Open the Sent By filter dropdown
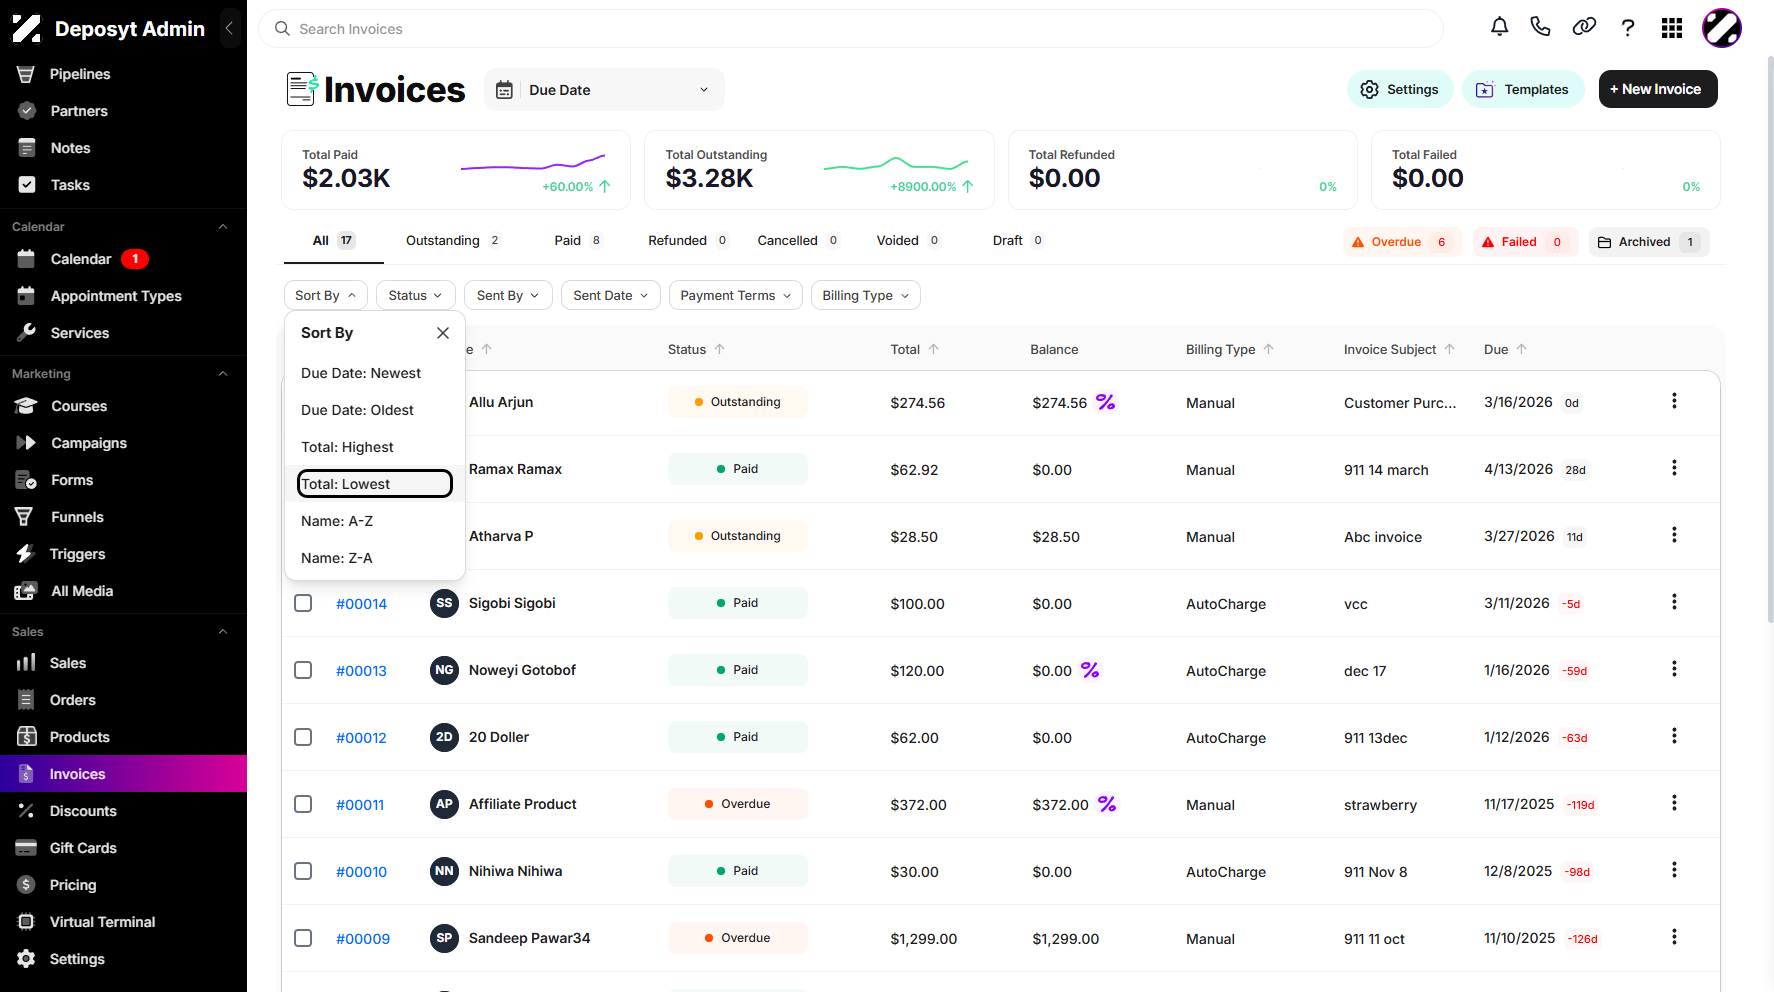 click(x=508, y=295)
